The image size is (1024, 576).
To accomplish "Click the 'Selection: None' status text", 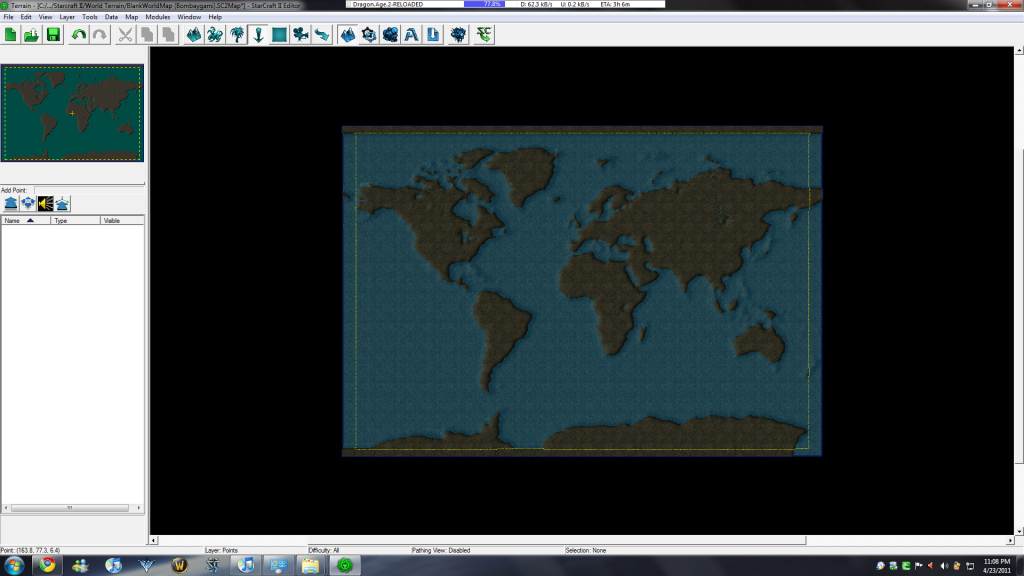I will (586, 551).
